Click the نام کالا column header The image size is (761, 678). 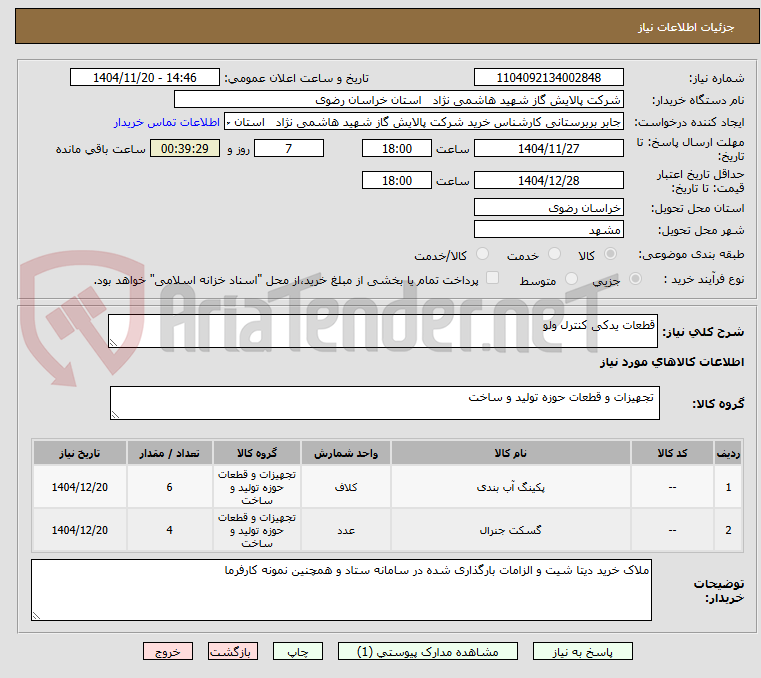pos(511,453)
